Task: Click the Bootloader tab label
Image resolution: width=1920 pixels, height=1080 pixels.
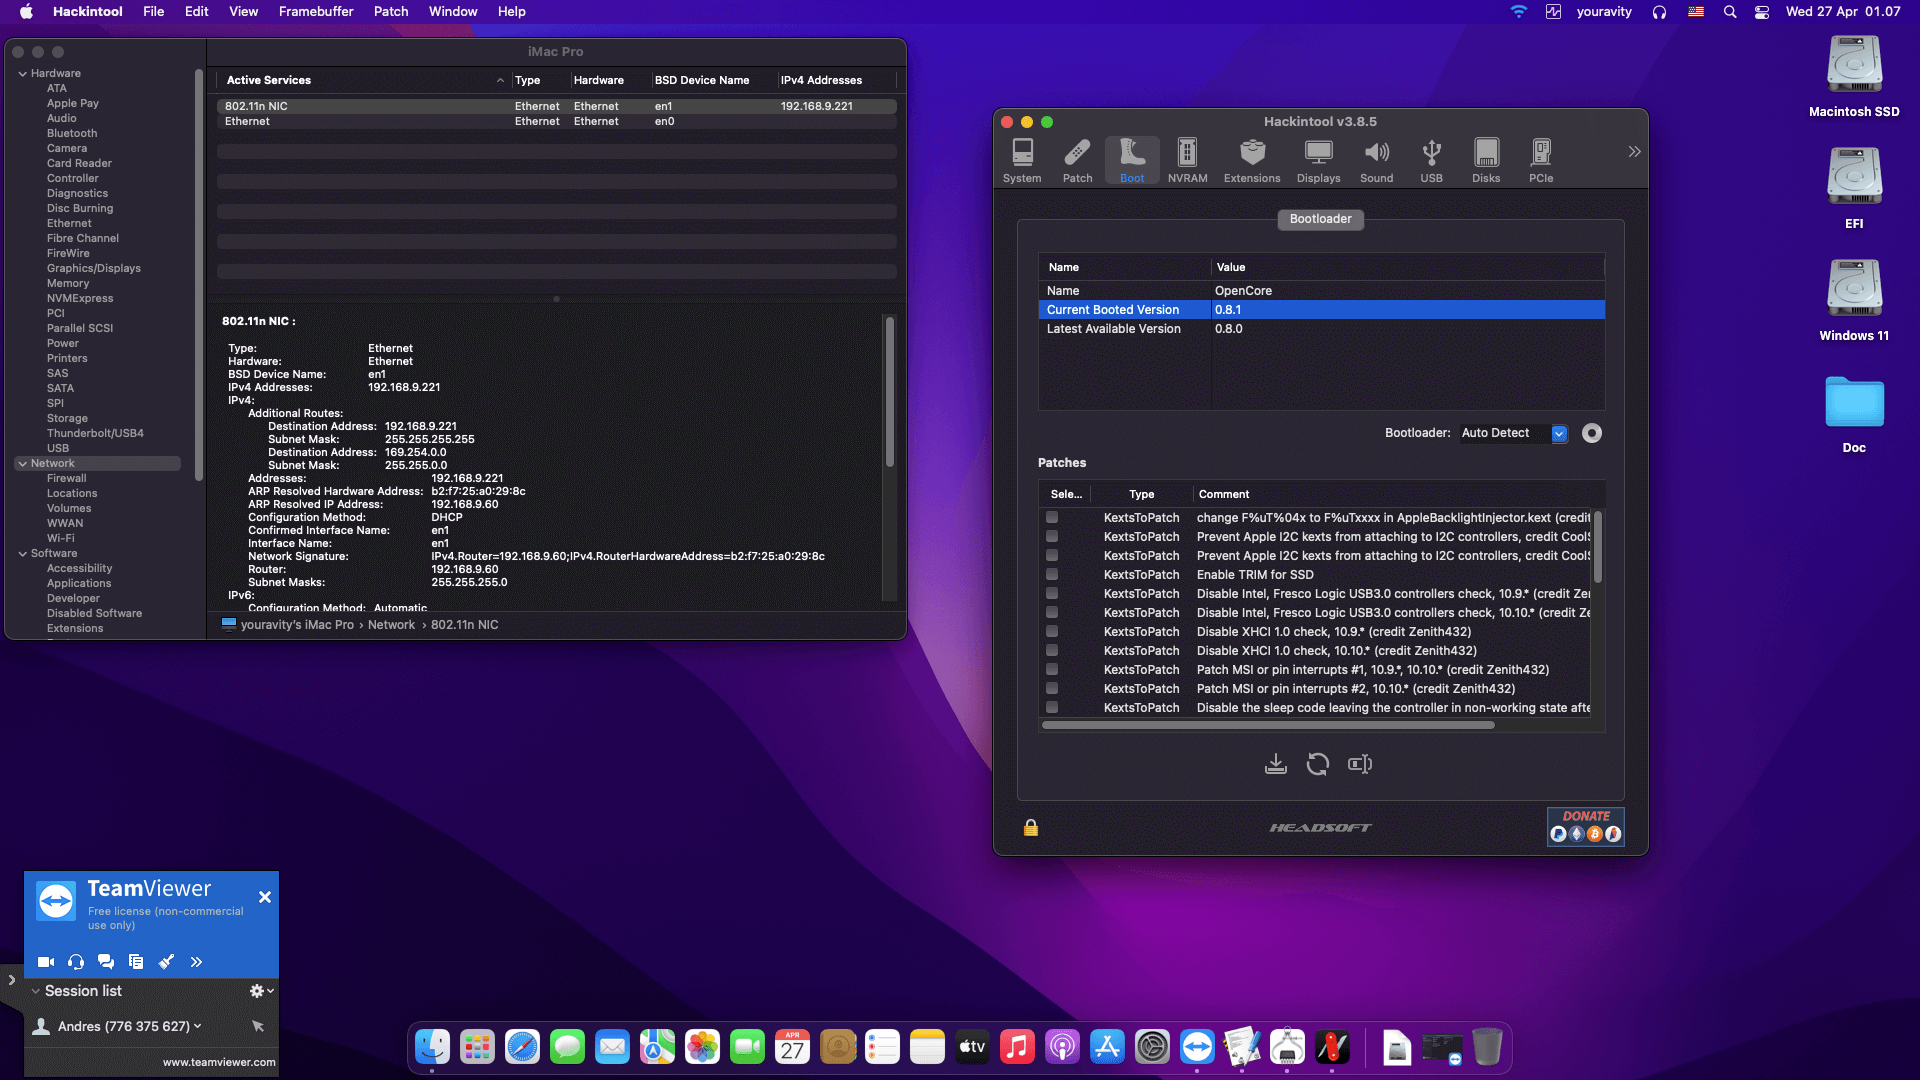Action: click(1320, 219)
